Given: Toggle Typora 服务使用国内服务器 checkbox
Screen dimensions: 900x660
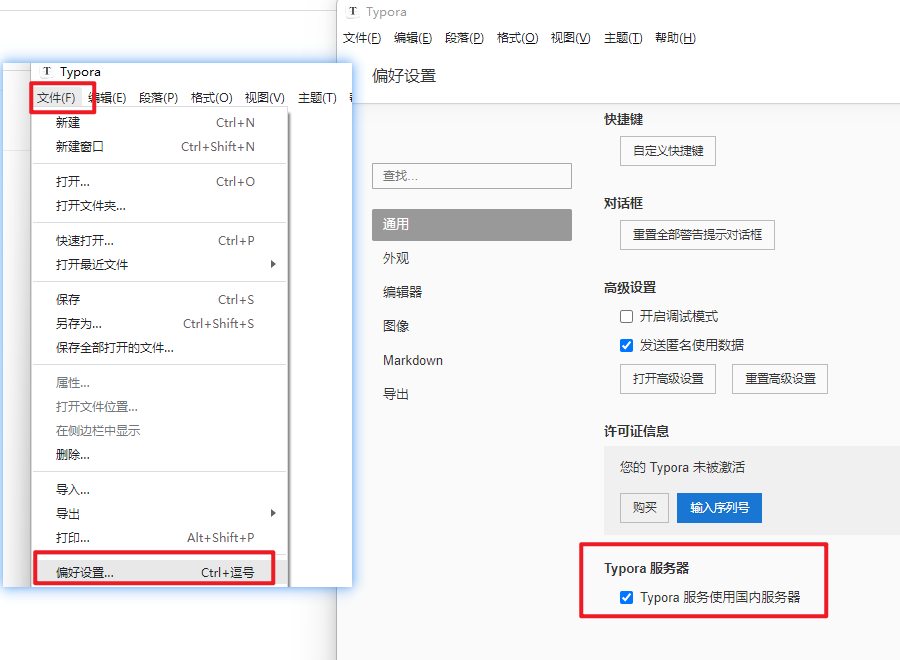Looking at the screenshot, I should [626, 597].
